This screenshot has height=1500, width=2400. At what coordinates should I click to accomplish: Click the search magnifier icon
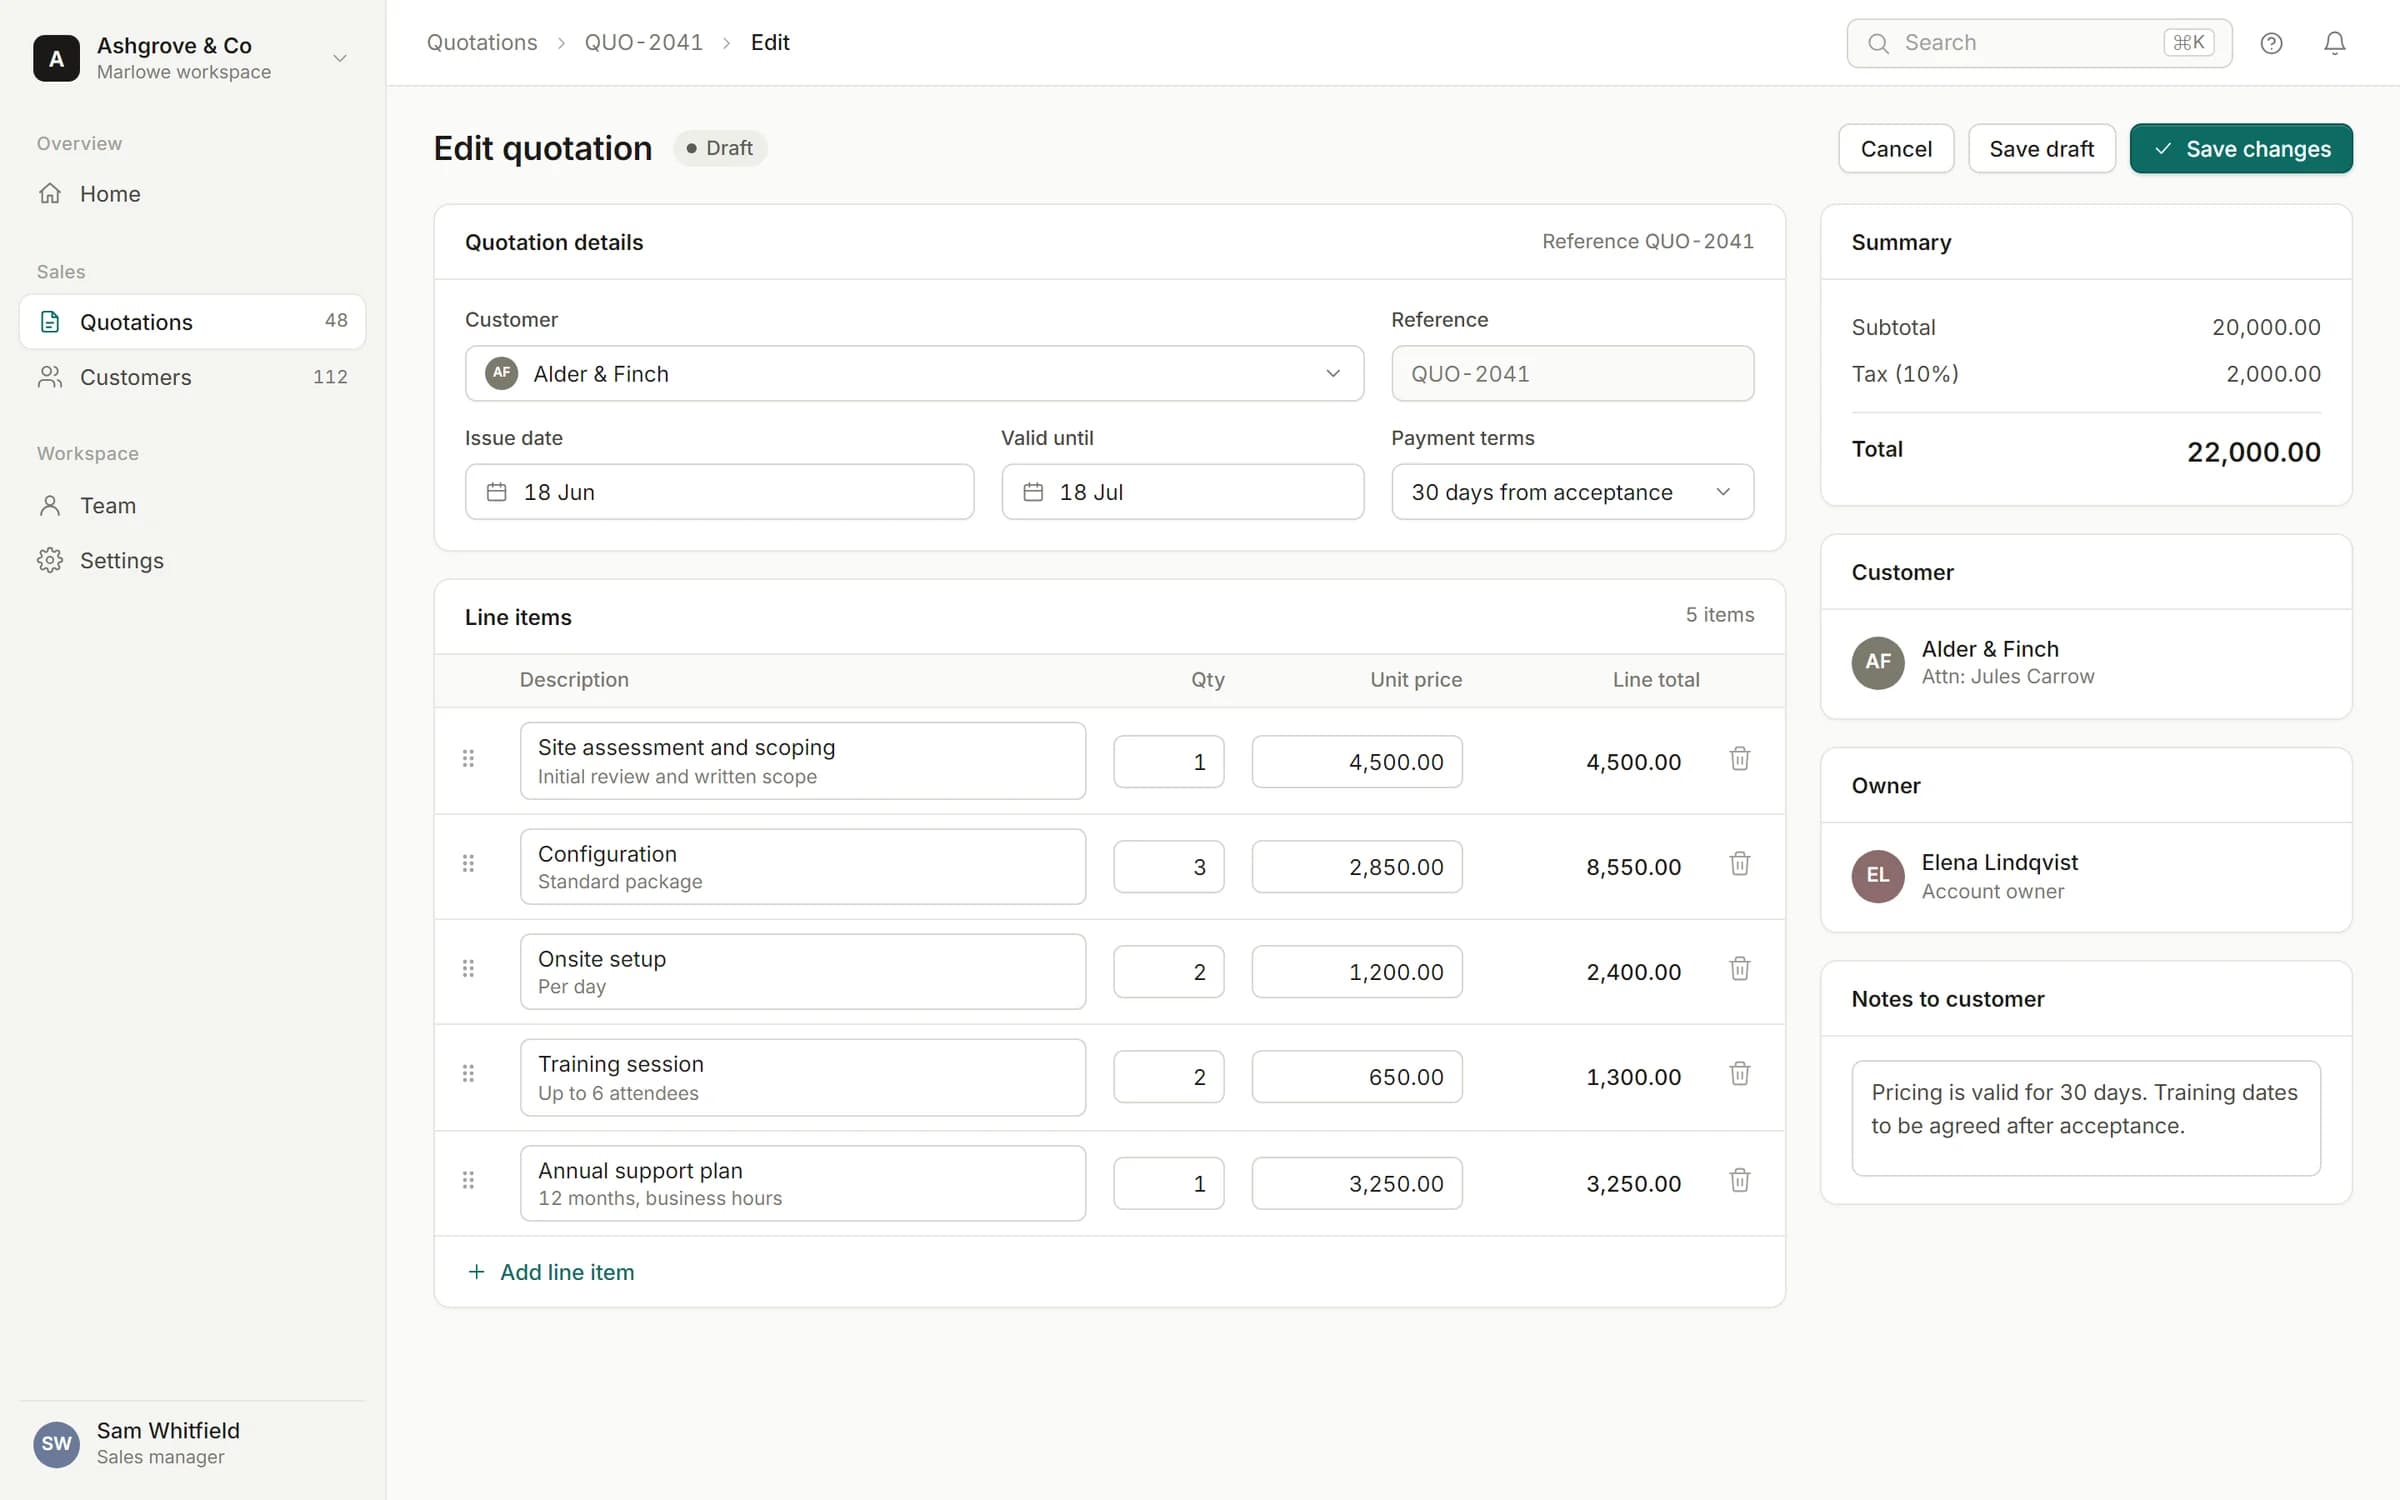(x=1878, y=43)
